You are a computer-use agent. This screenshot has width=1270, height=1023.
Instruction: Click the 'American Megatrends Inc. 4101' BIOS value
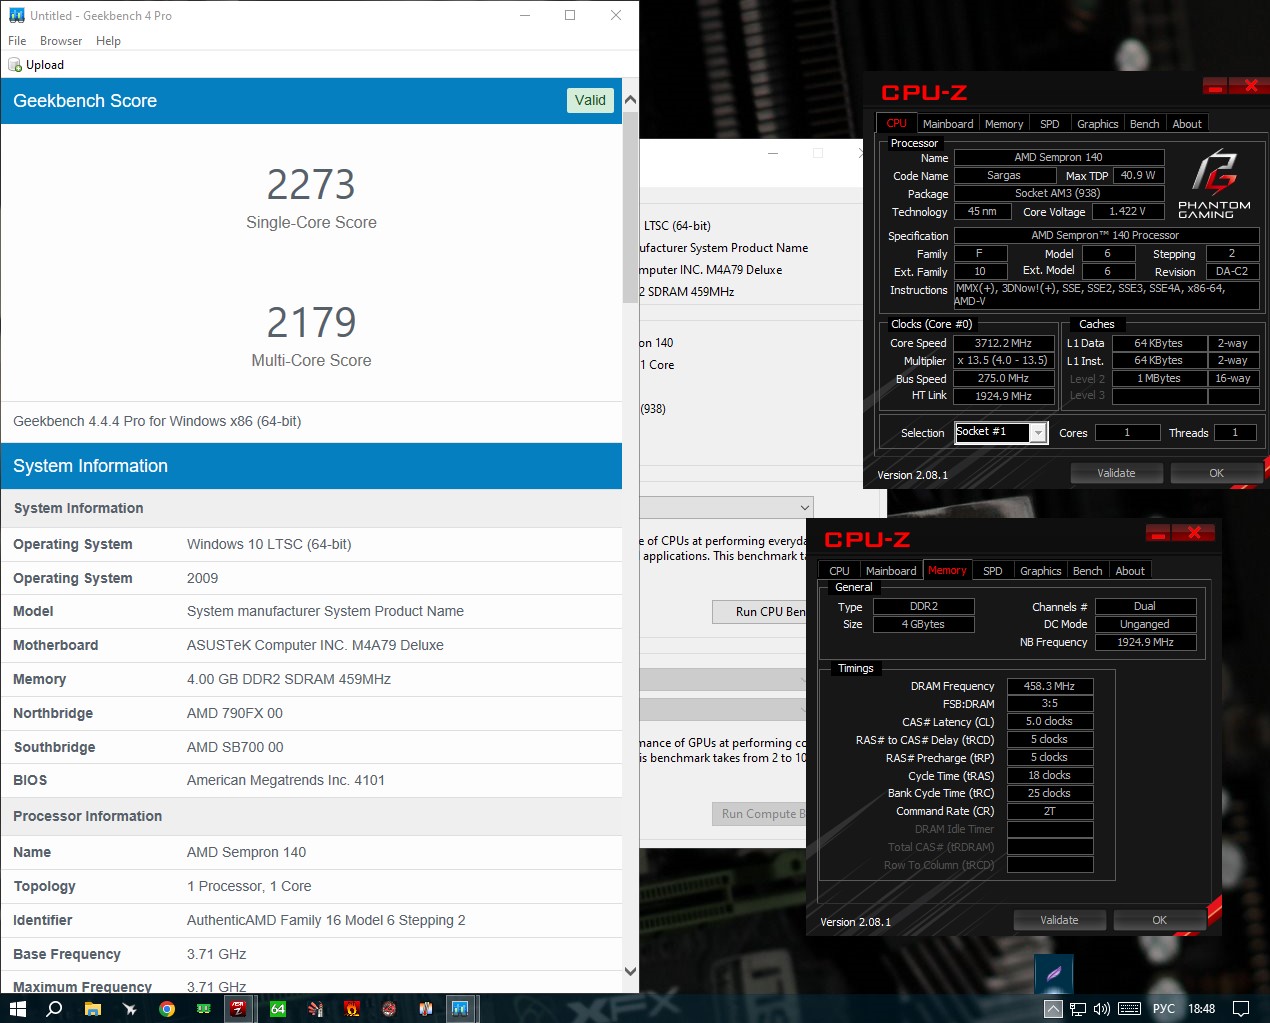point(286,780)
